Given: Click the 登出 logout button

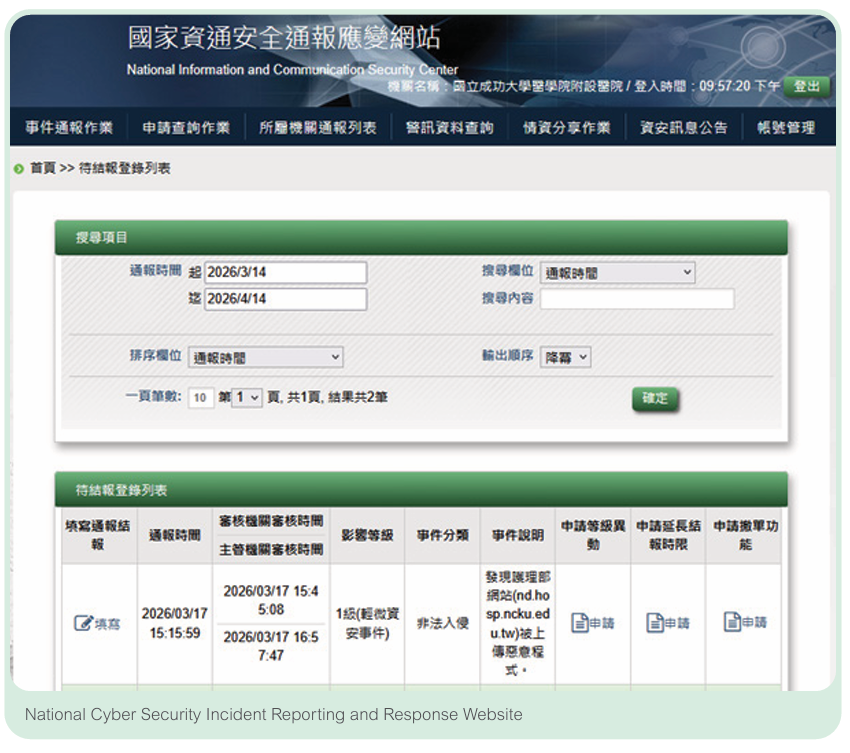Looking at the screenshot, I should [x=807, y=87].
